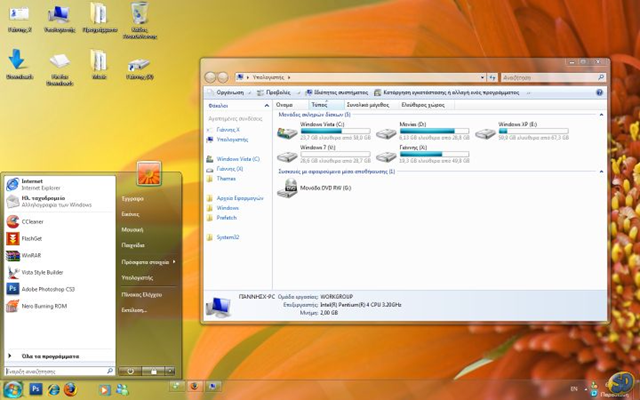Open Εικόνες (Pictures) in the Start menu
This screenshot has width=640, height=400.
[130, 214]
